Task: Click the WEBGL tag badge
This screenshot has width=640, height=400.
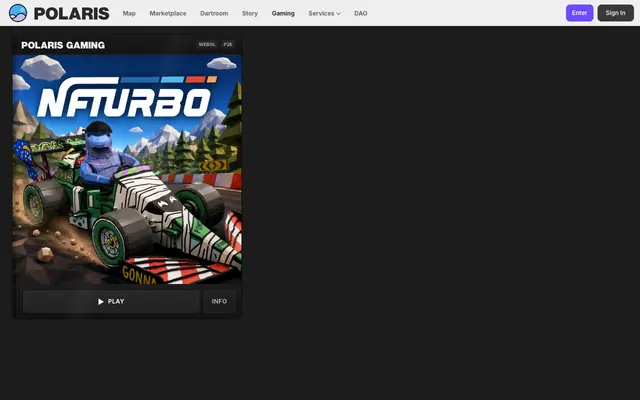Action: pos(207,44)
